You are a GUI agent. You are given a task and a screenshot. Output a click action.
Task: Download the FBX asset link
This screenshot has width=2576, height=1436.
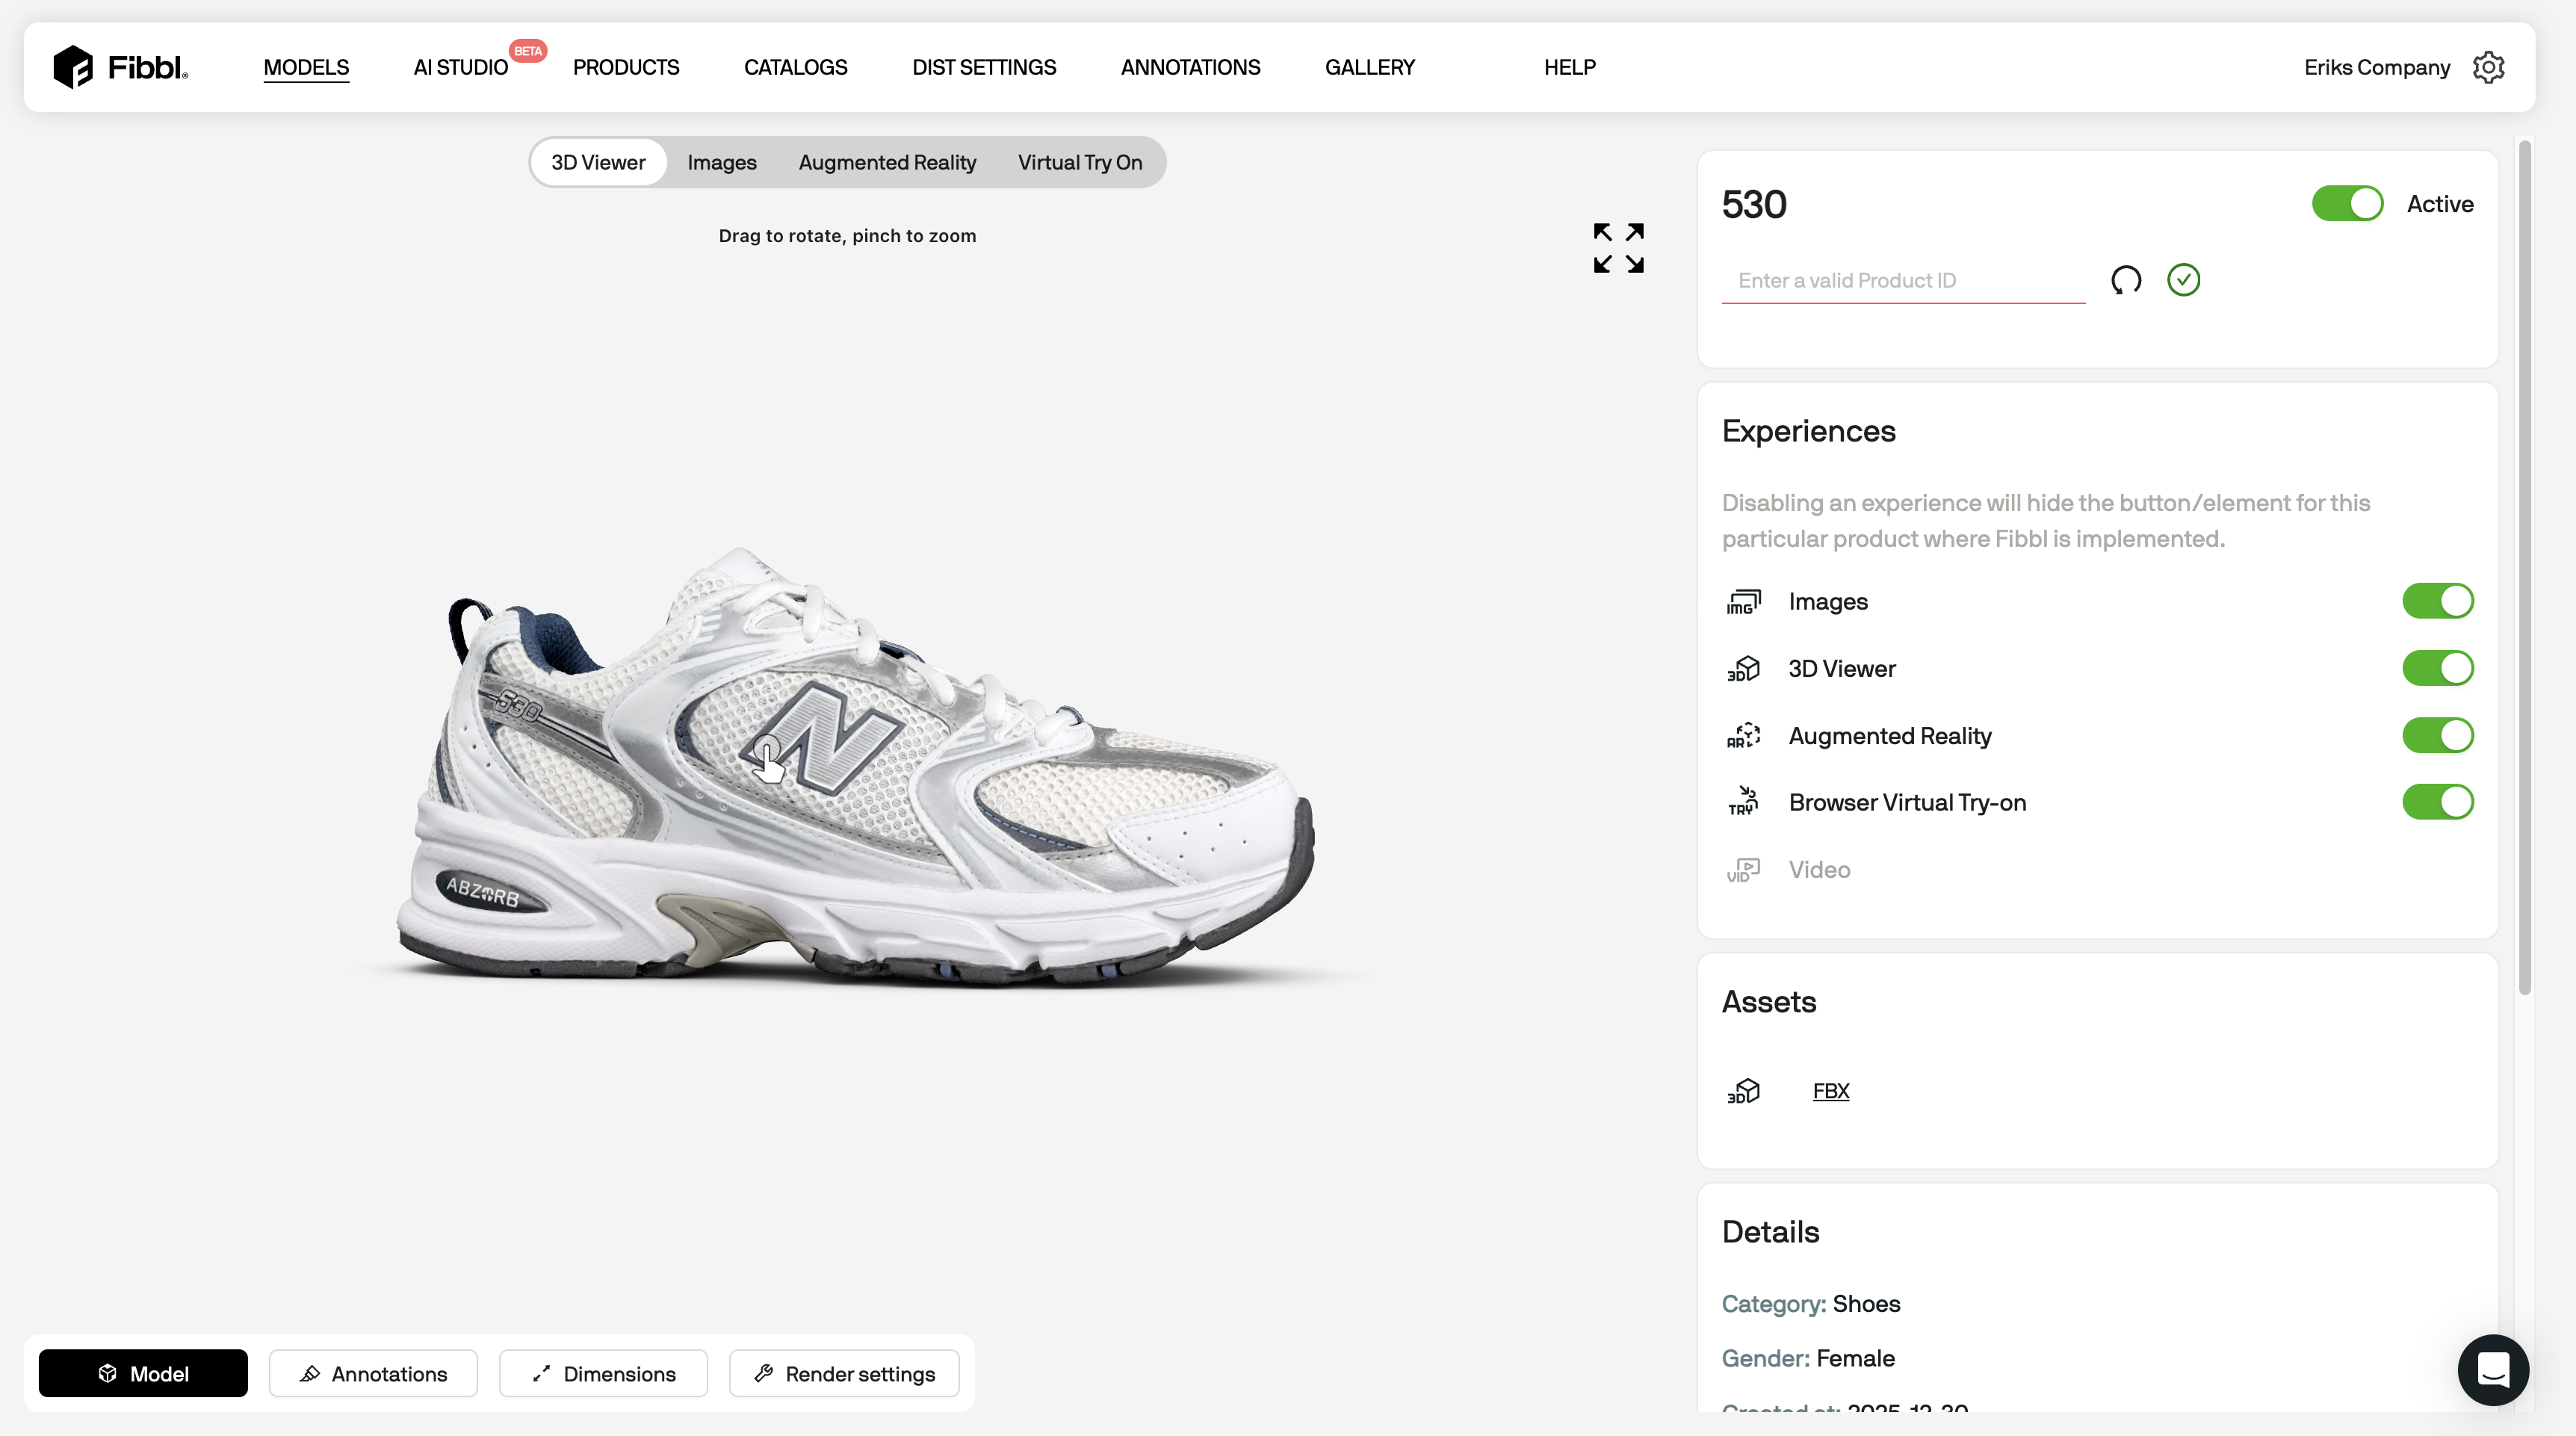(1830, 1091)
